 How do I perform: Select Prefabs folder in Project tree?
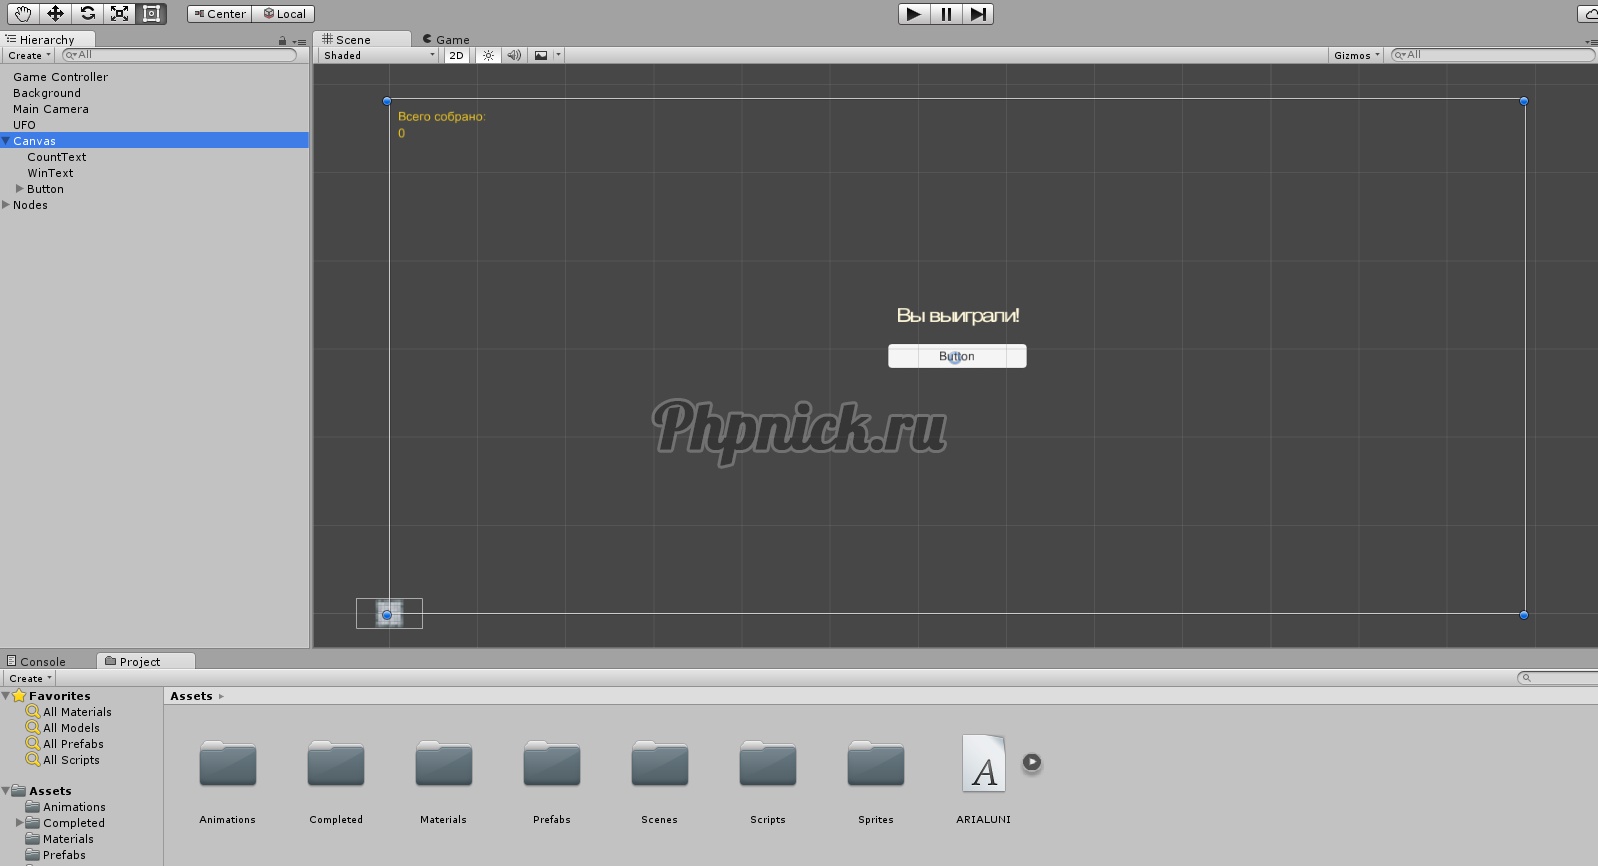click(x=64, y=855)
